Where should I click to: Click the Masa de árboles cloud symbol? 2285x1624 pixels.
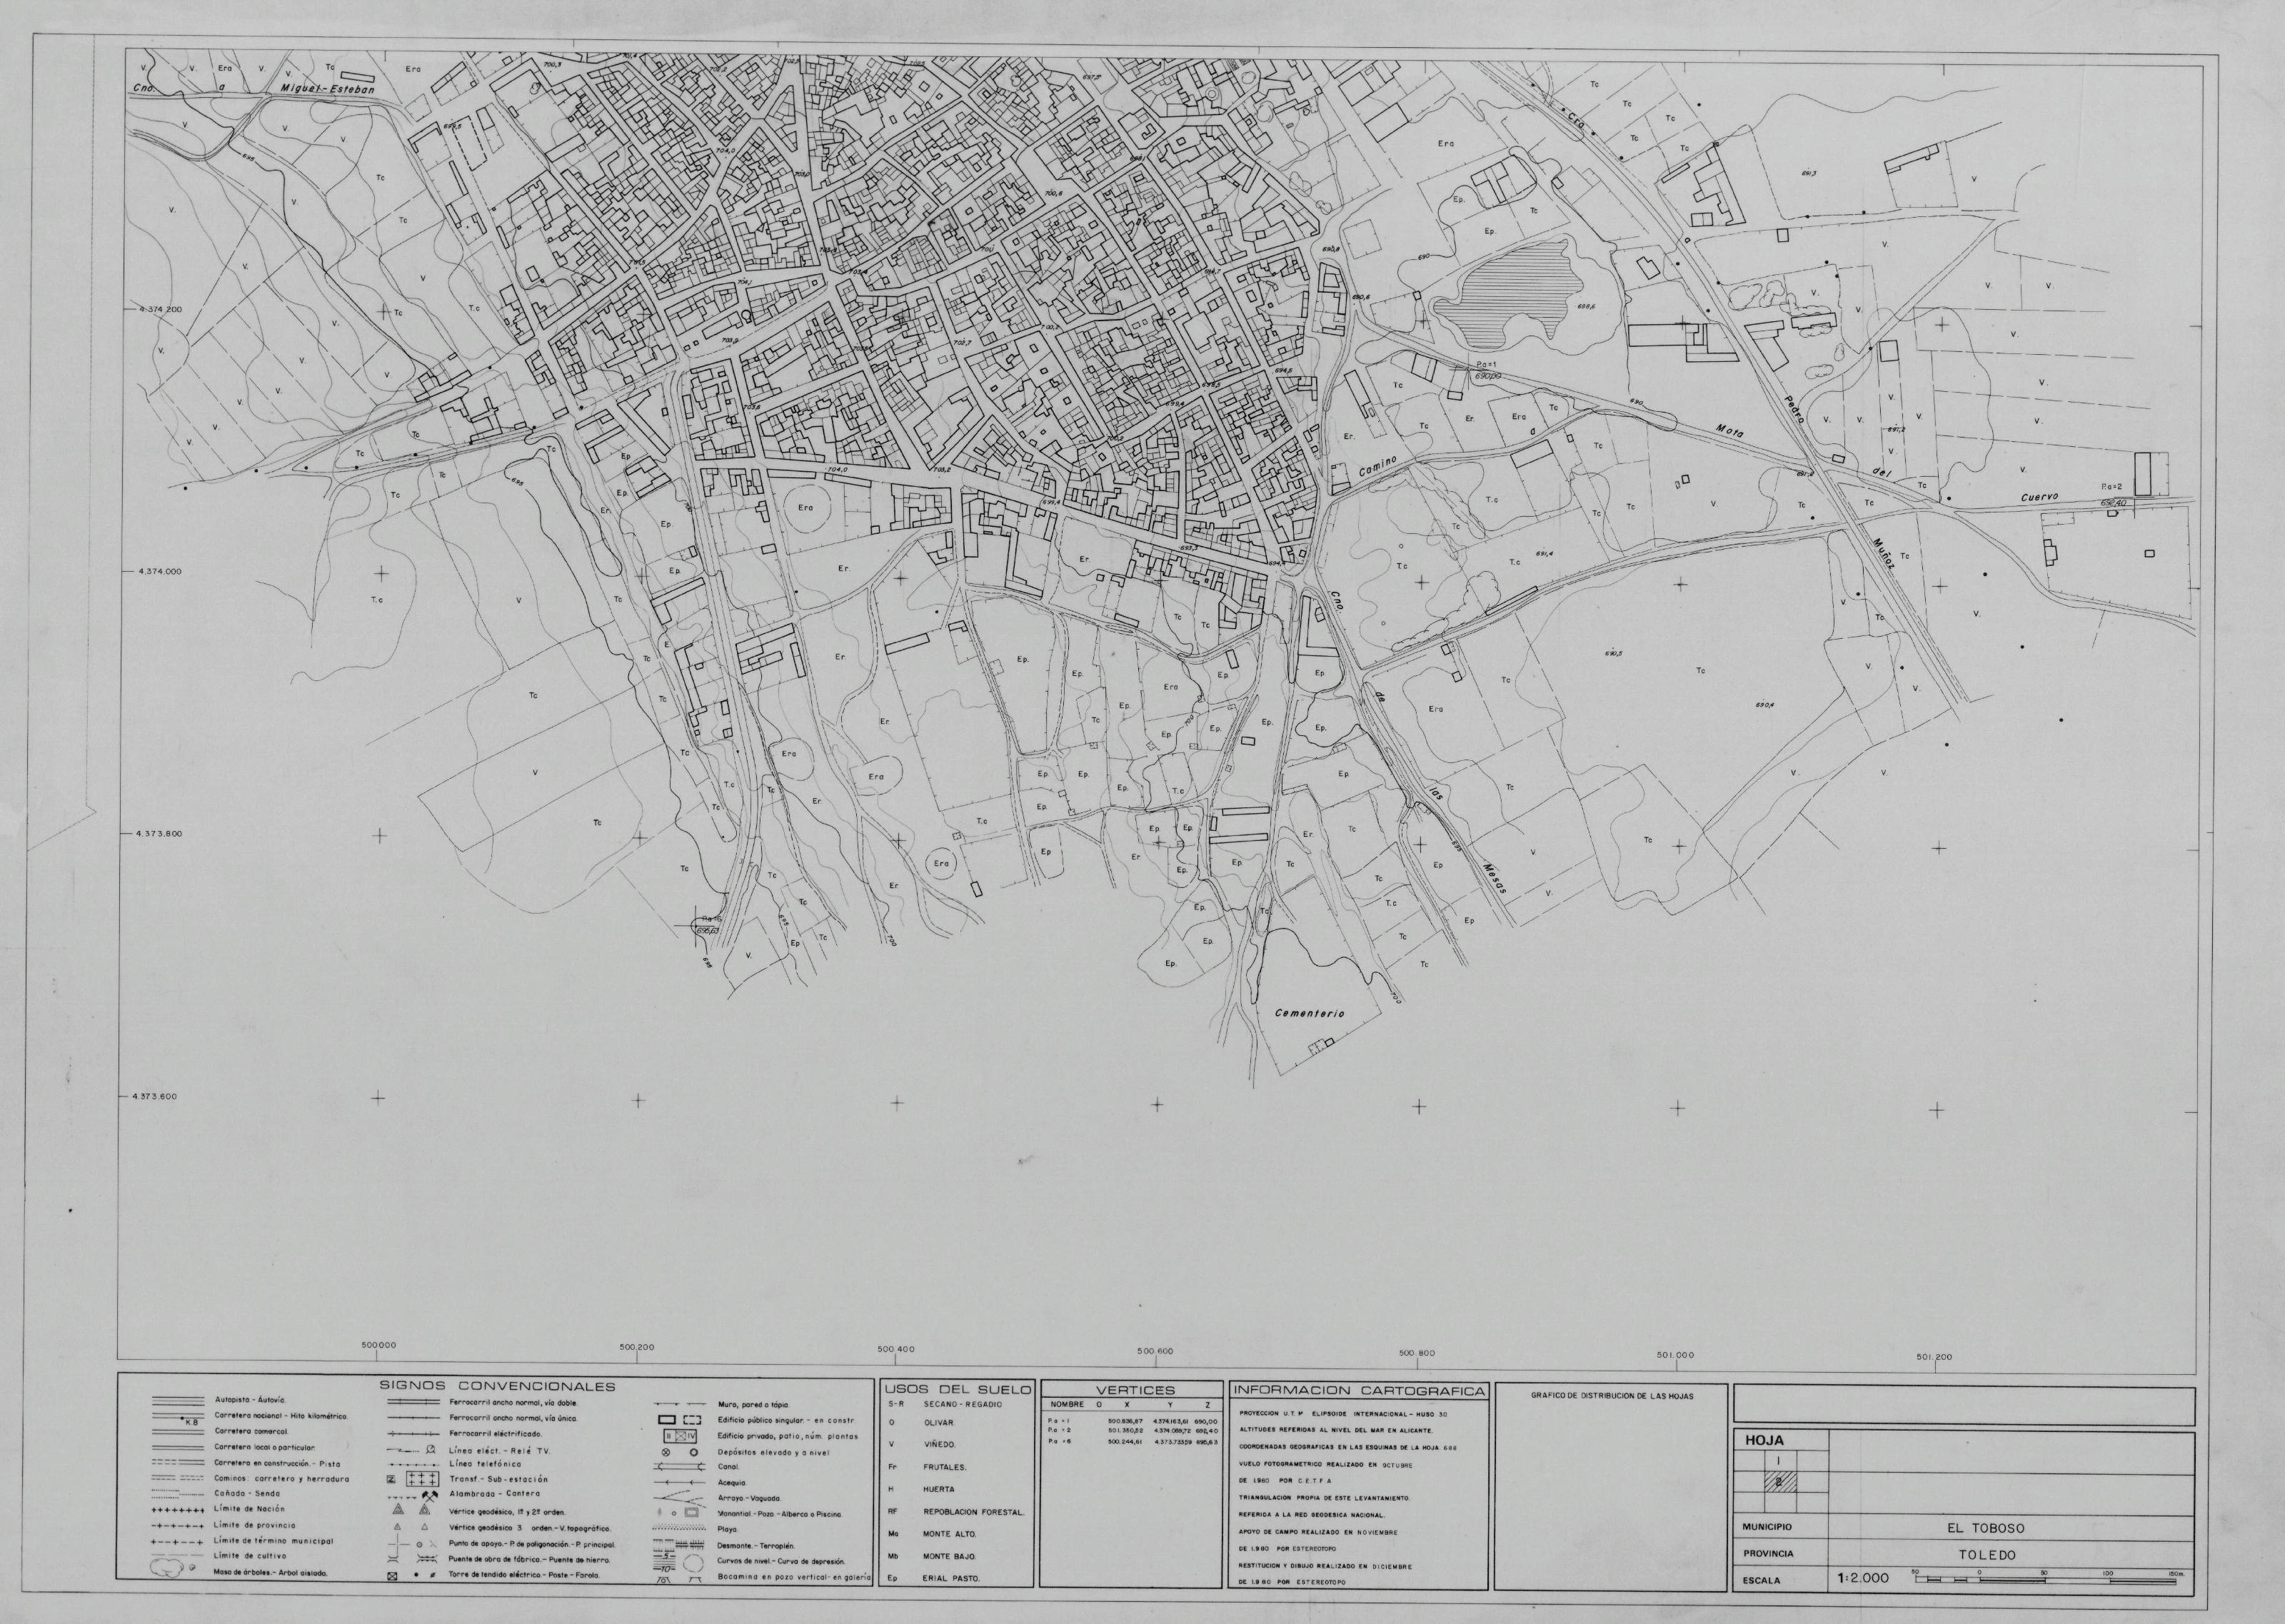(167, 1568)
